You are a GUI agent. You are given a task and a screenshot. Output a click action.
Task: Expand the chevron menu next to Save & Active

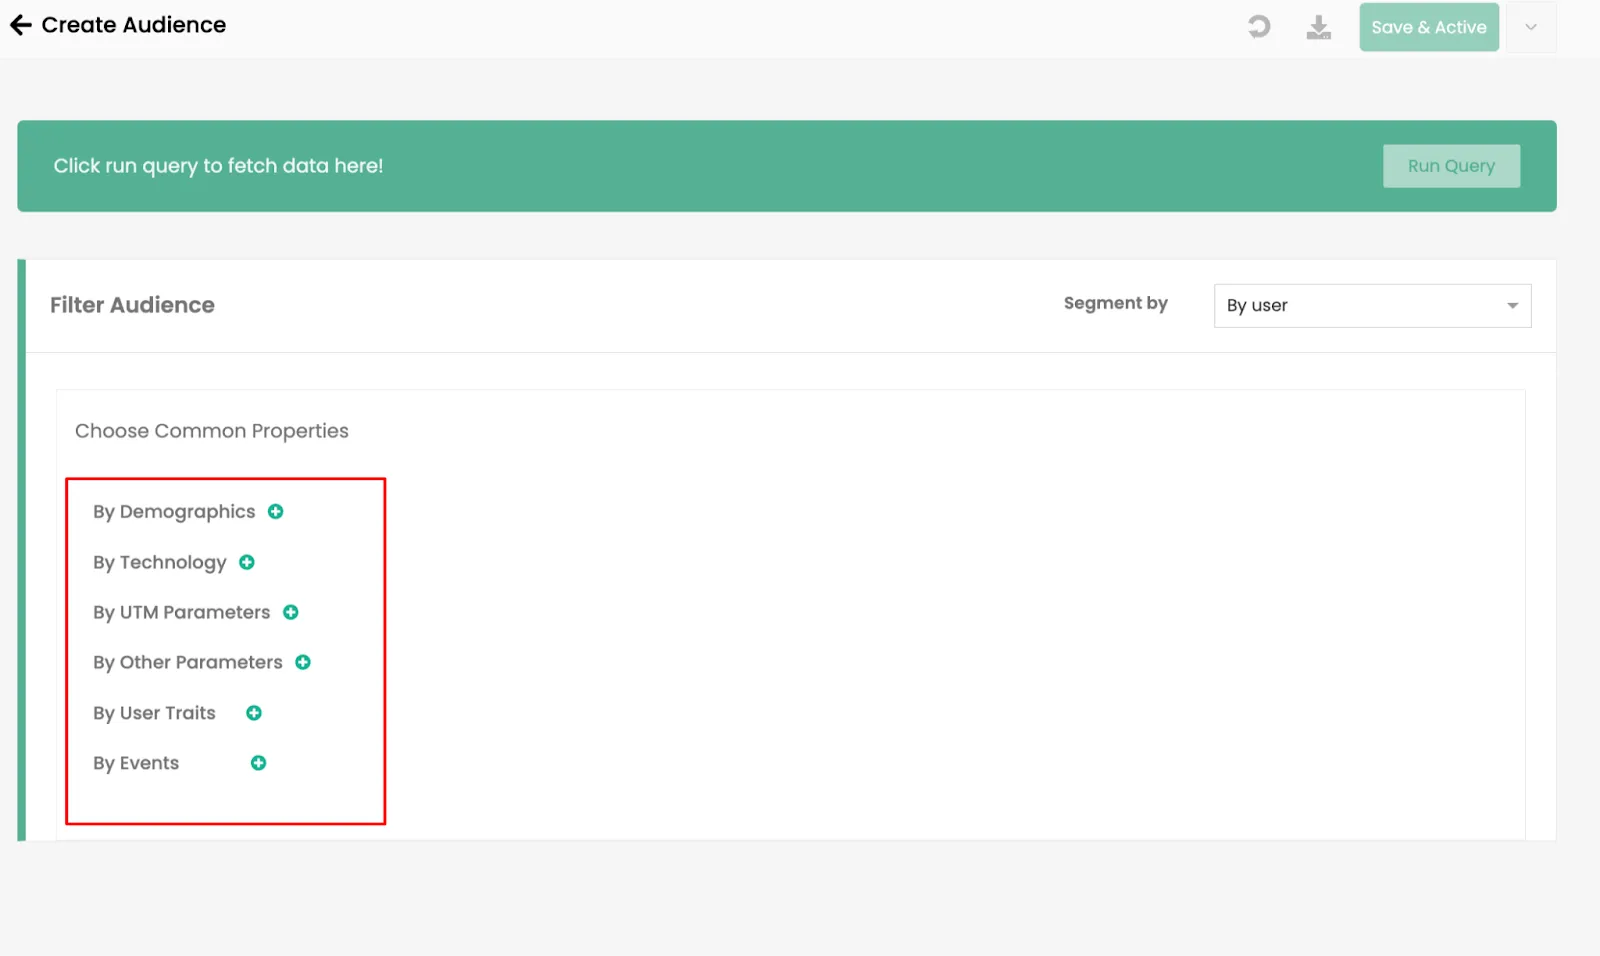(1531, 27)
